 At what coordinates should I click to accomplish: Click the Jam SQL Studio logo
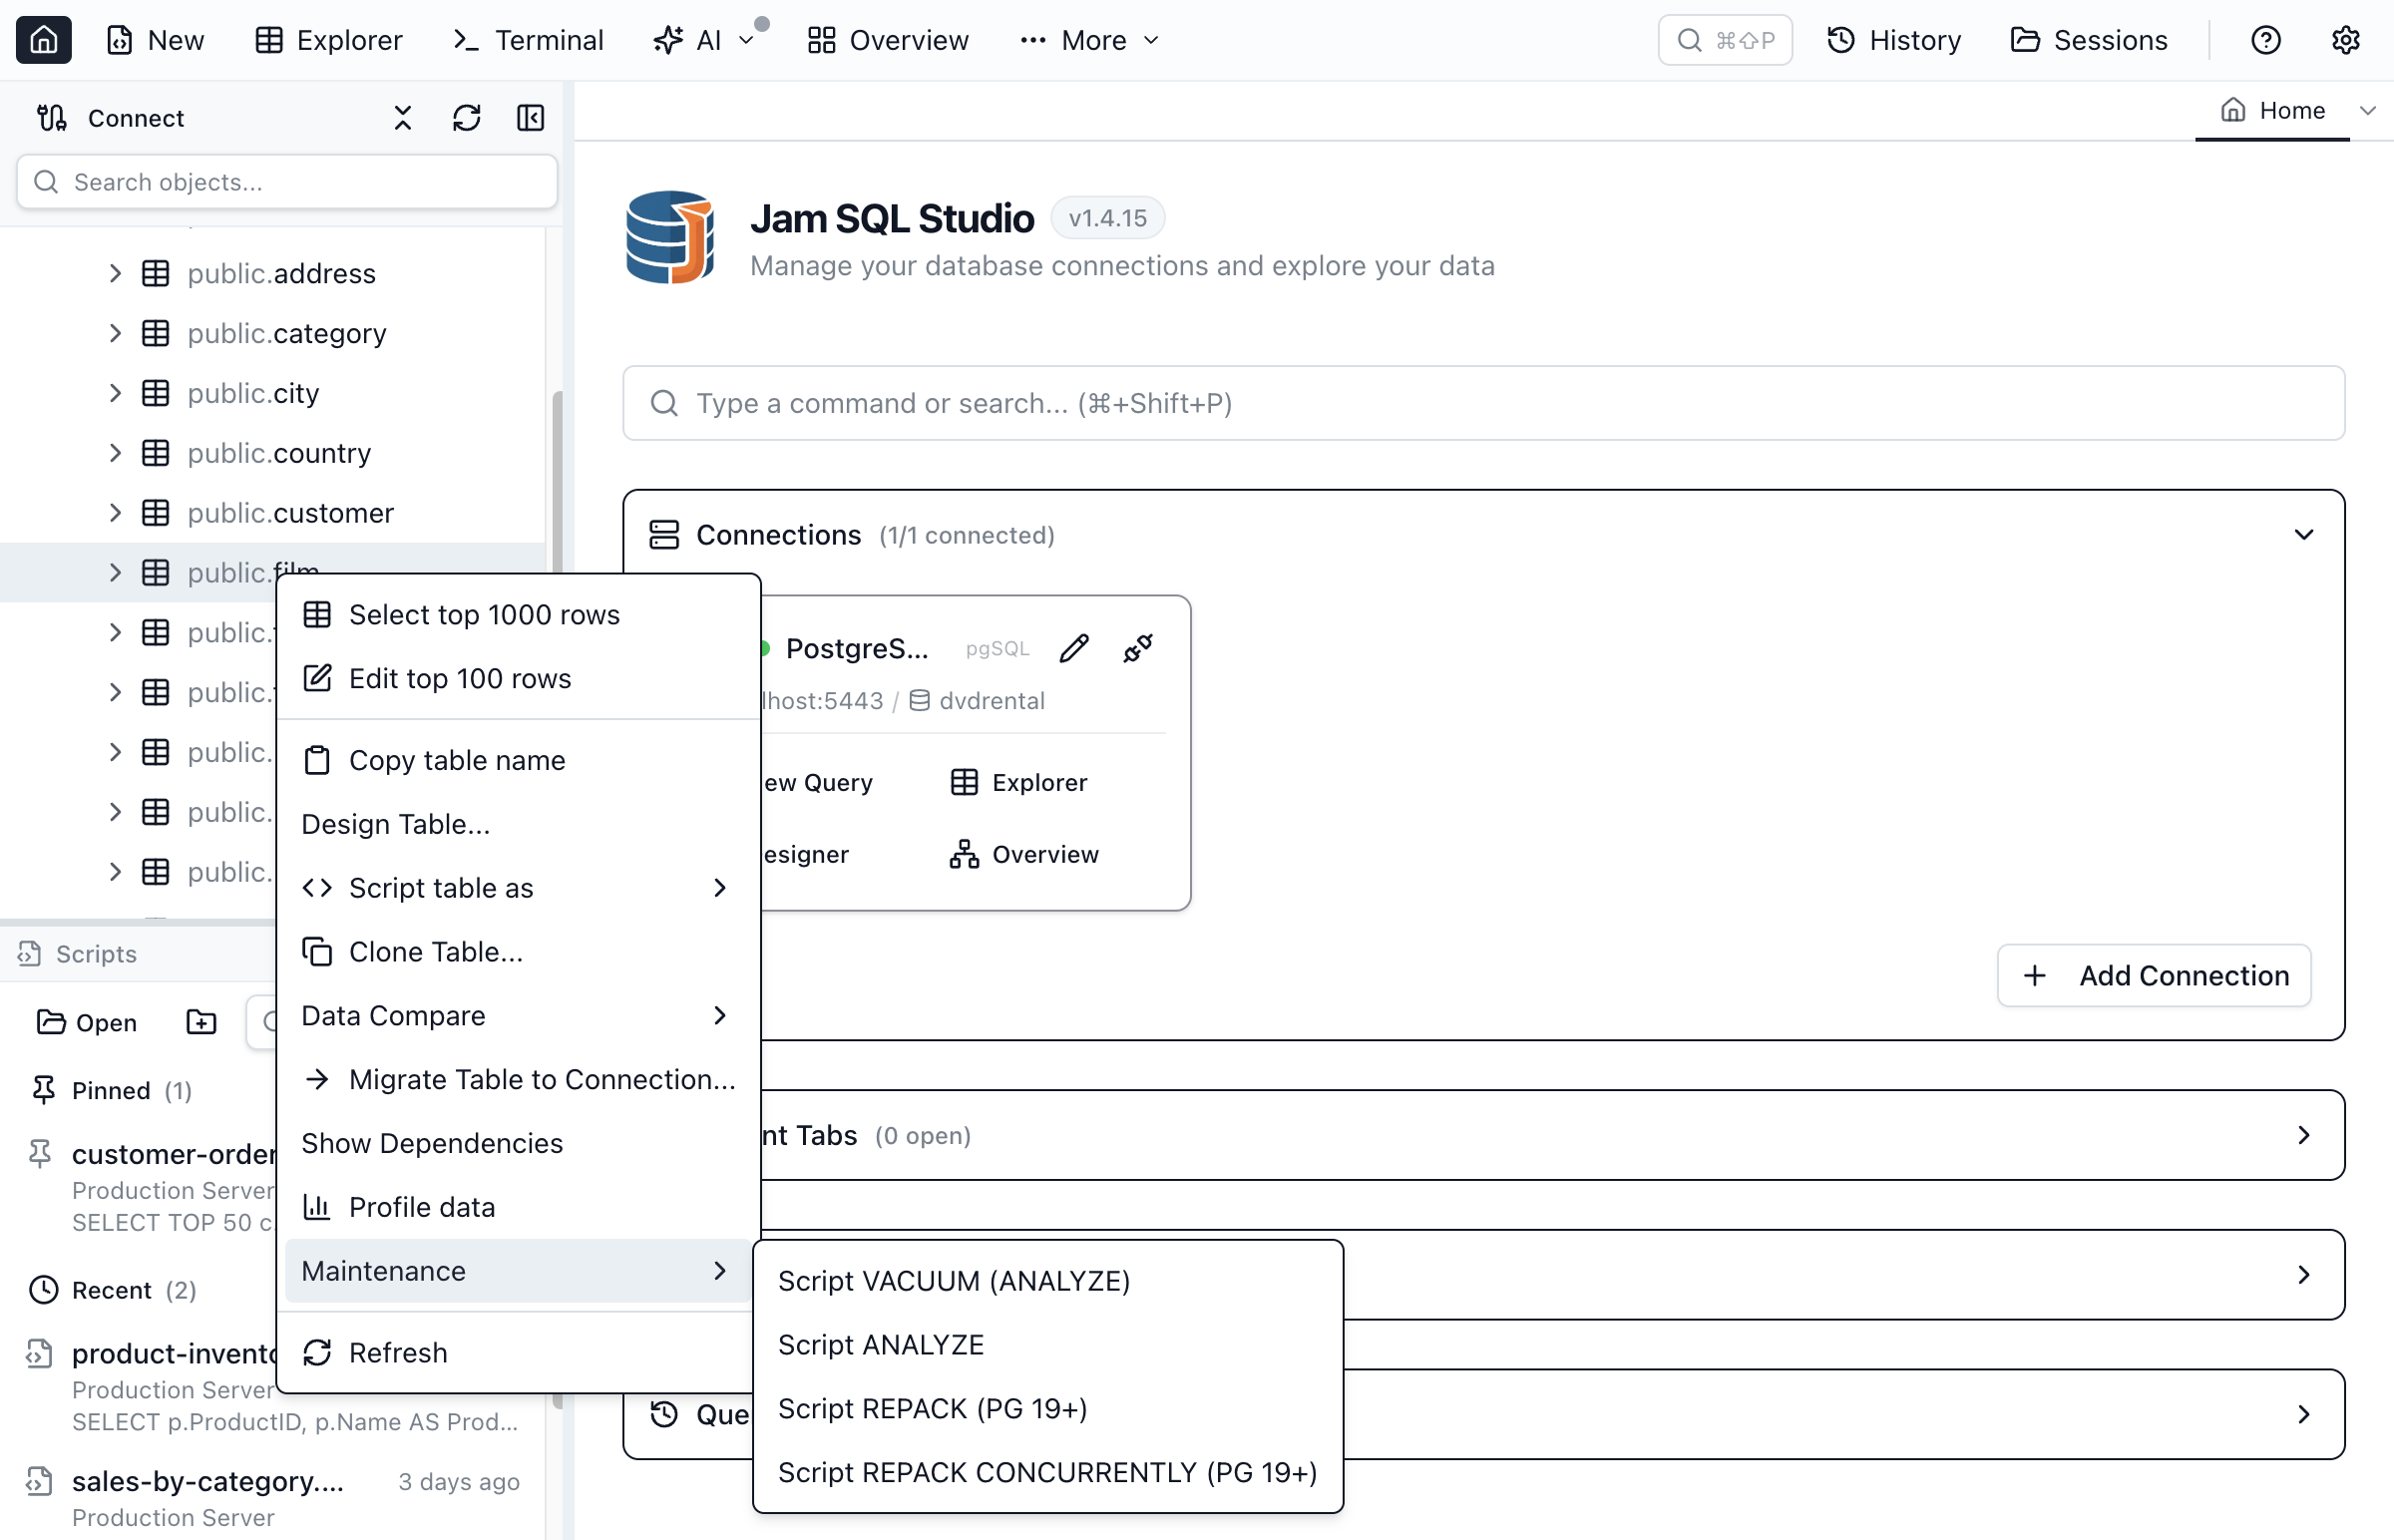pyautogui.click(x=670, y=237)
